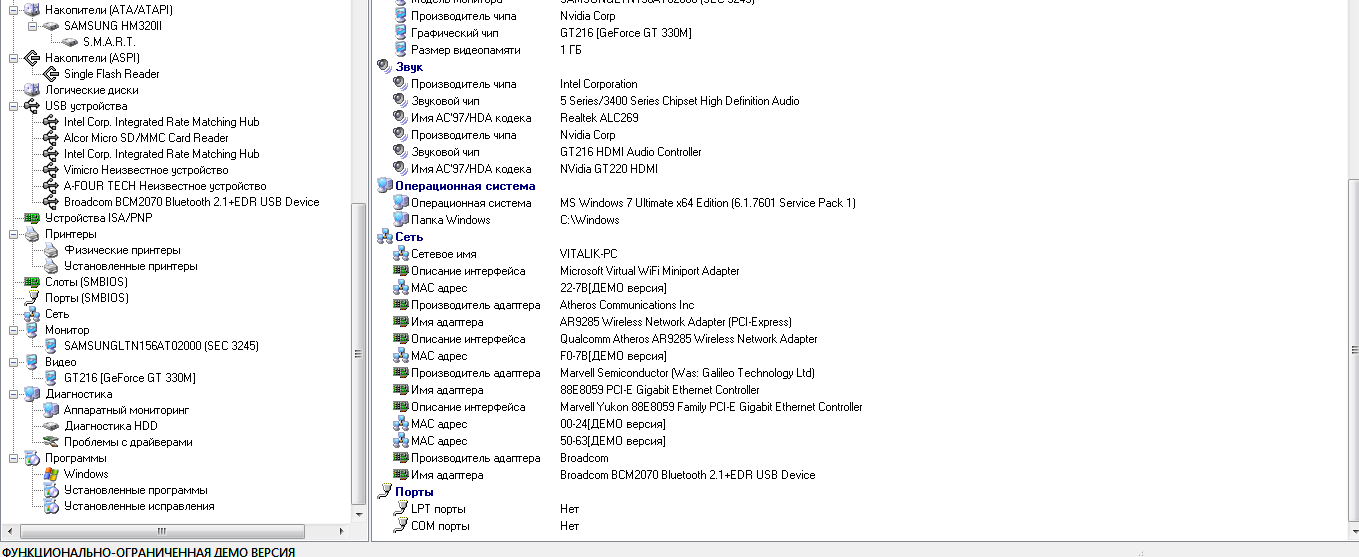1359x557 pixels.
Task: Open Установленные исправления tree item
Action: (x=139, y=506)
